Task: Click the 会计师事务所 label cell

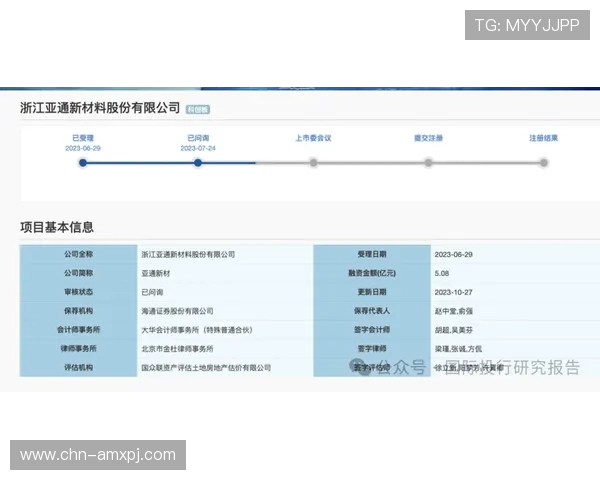Action: tap(78, 330)
